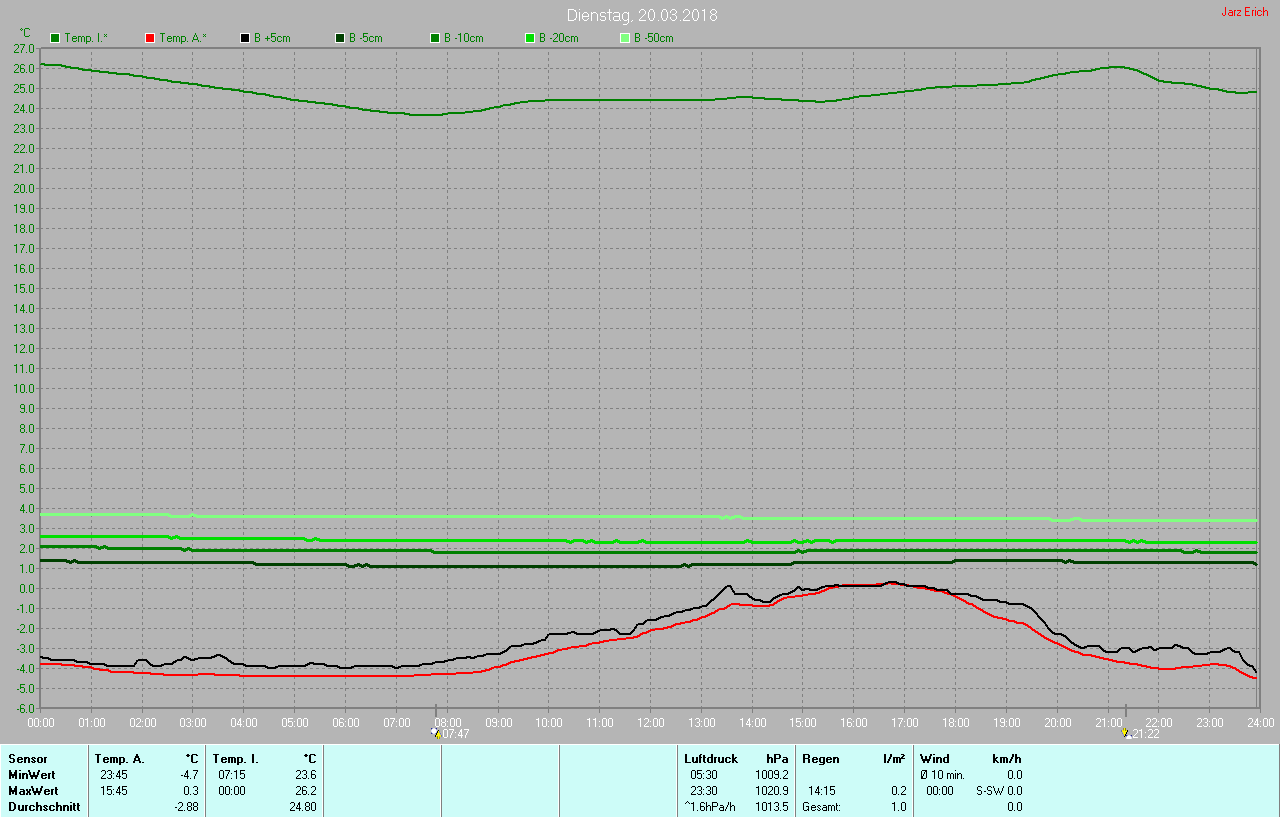Click the pressure trend '^1.6hPa/h'
The image size is (1280, 817).
coord(709,807)
